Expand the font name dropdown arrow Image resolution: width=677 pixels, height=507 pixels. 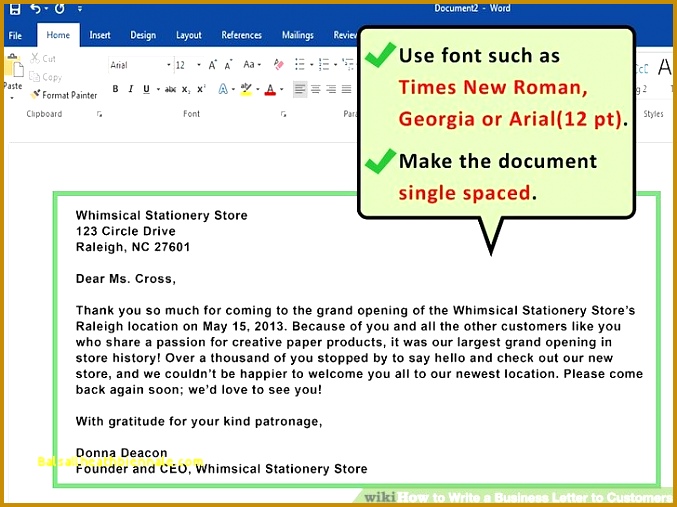click(x=169, y=65)
